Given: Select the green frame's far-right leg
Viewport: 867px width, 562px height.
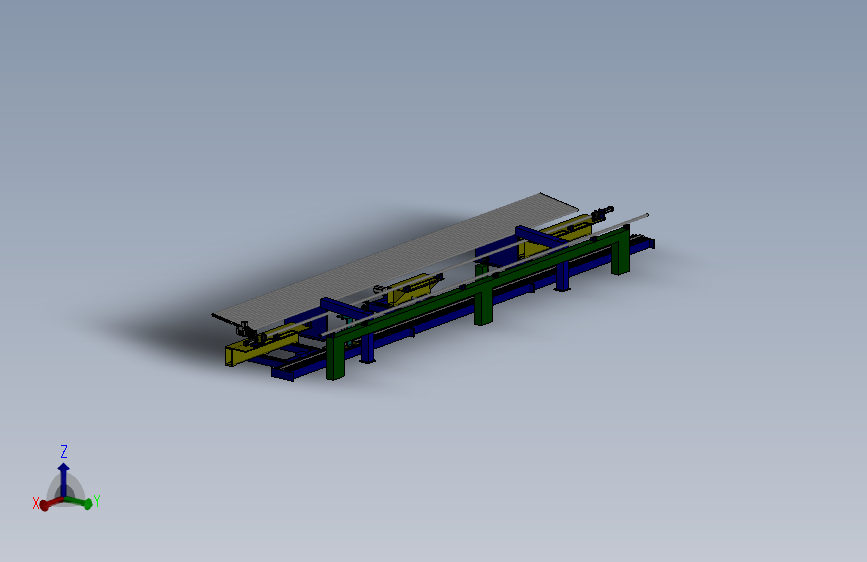Looking at the screenshot, I should pyautogui.click(x=620, y=250).
